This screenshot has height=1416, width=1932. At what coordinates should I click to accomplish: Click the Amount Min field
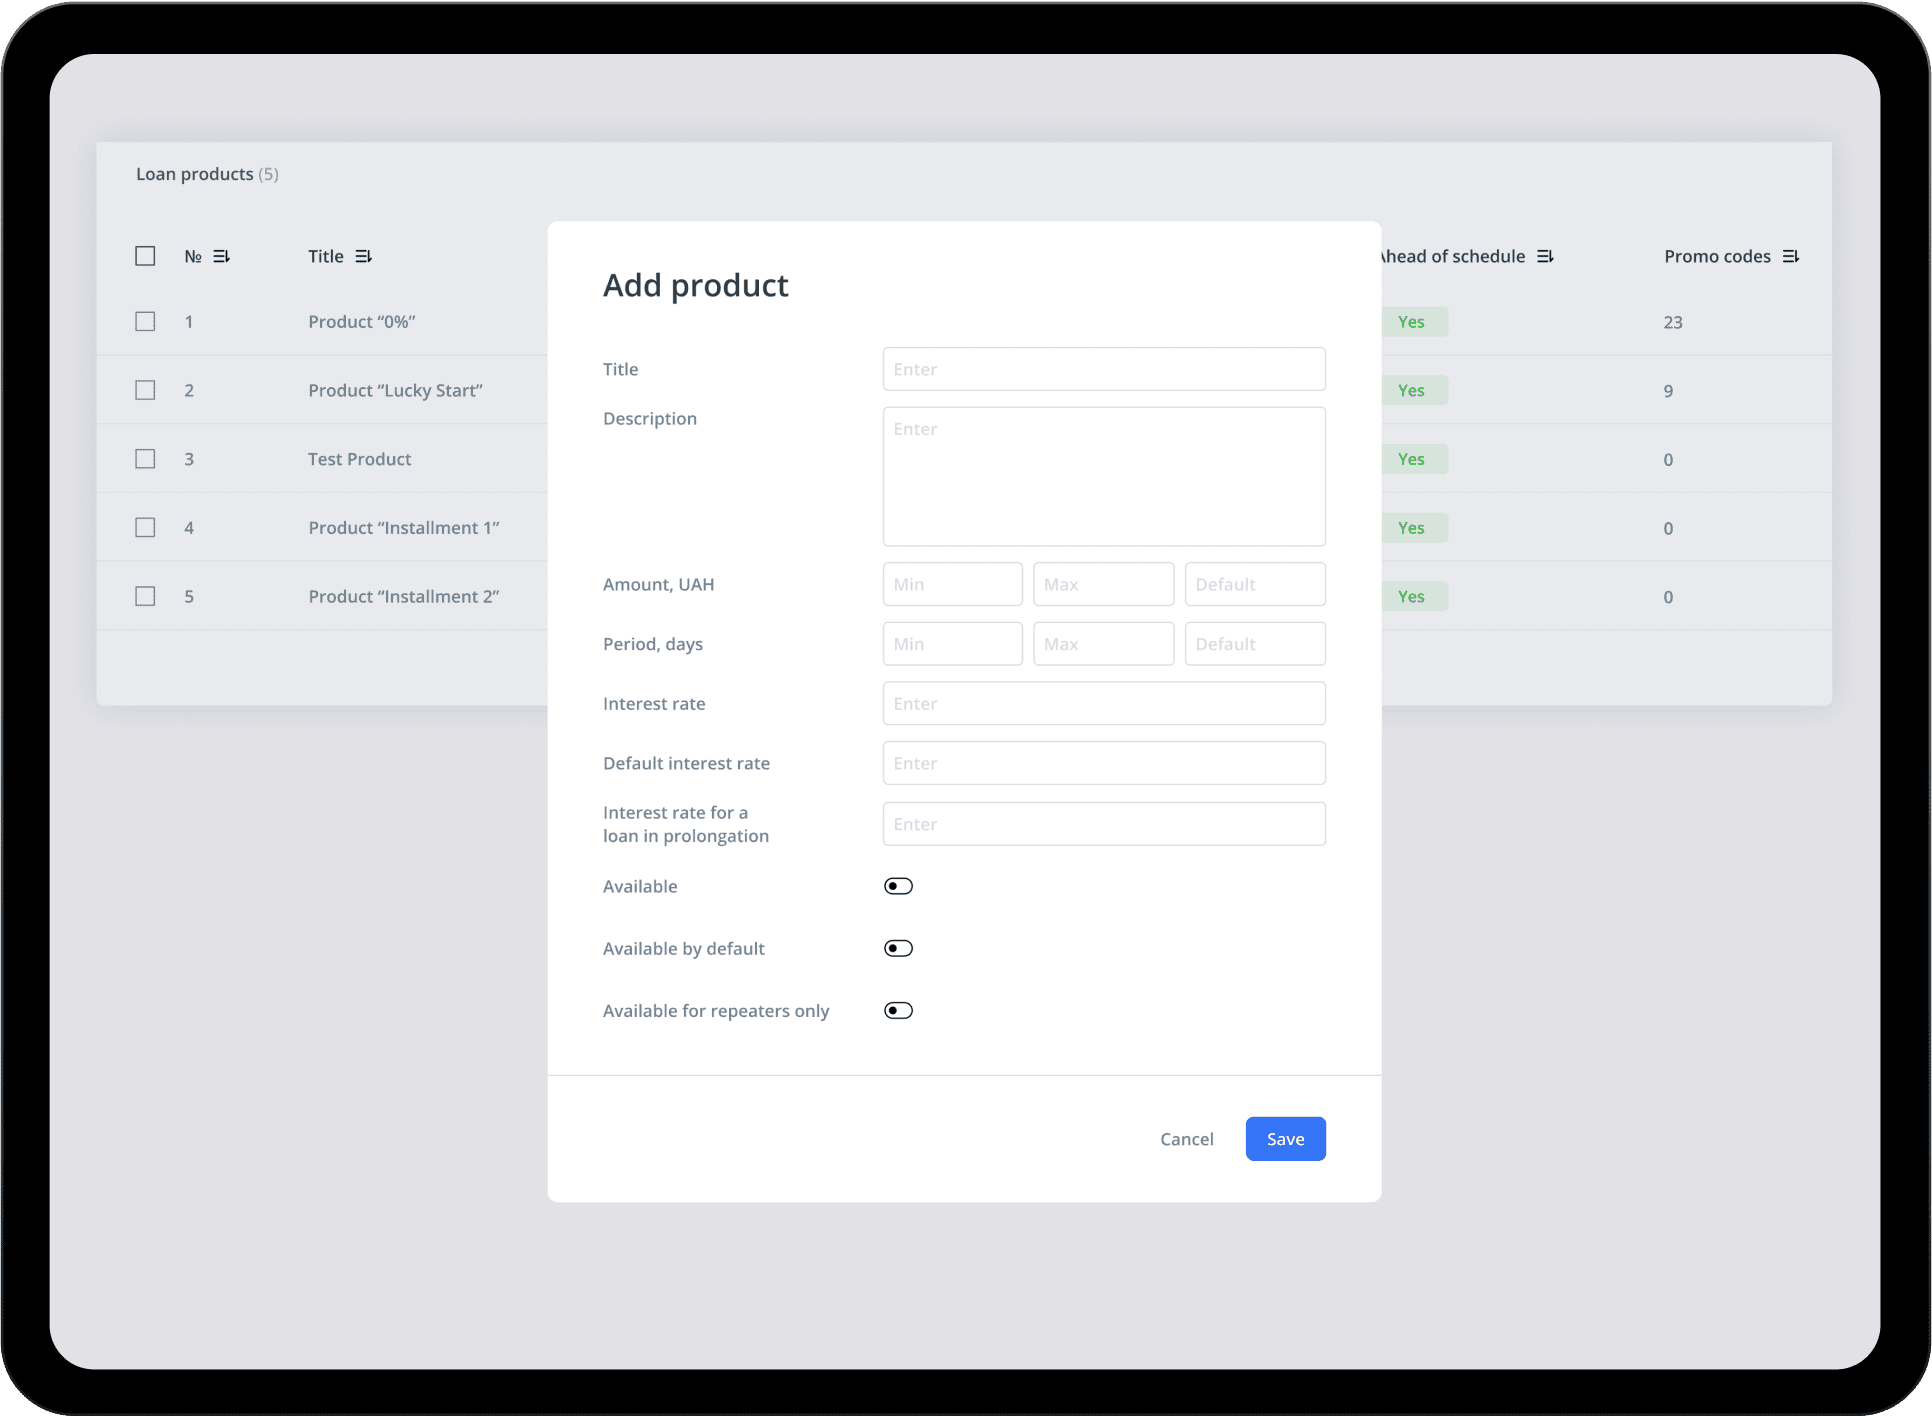click(x=952, y=584)
